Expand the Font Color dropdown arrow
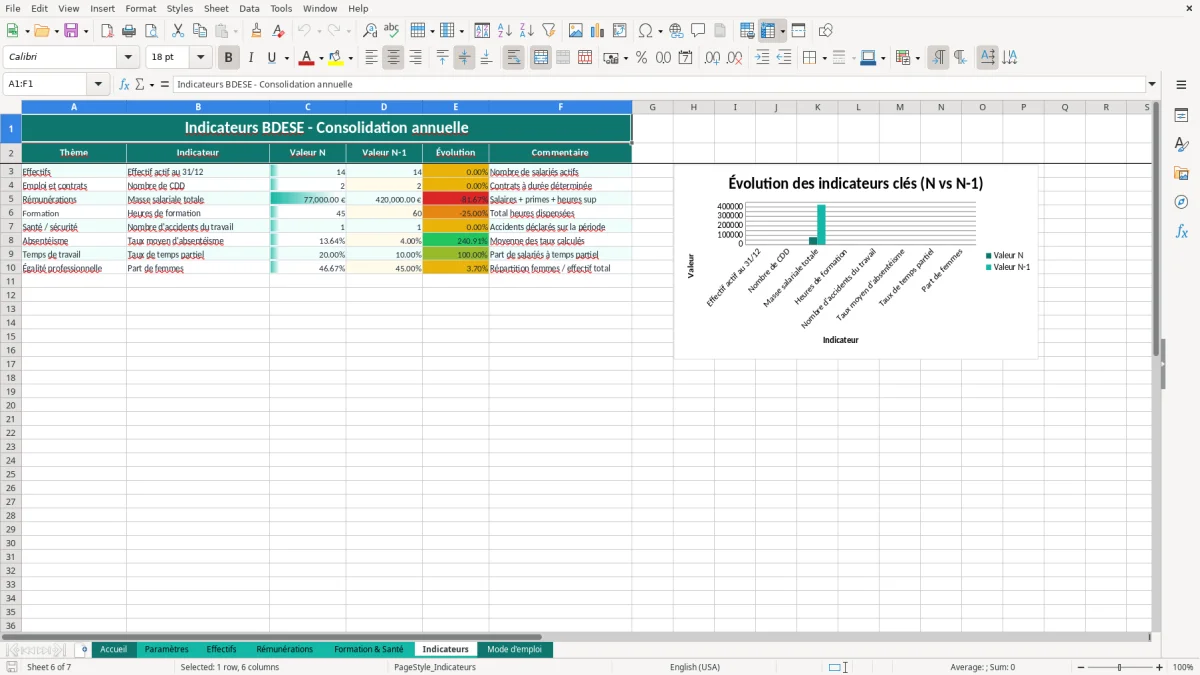 coord(321,58)
